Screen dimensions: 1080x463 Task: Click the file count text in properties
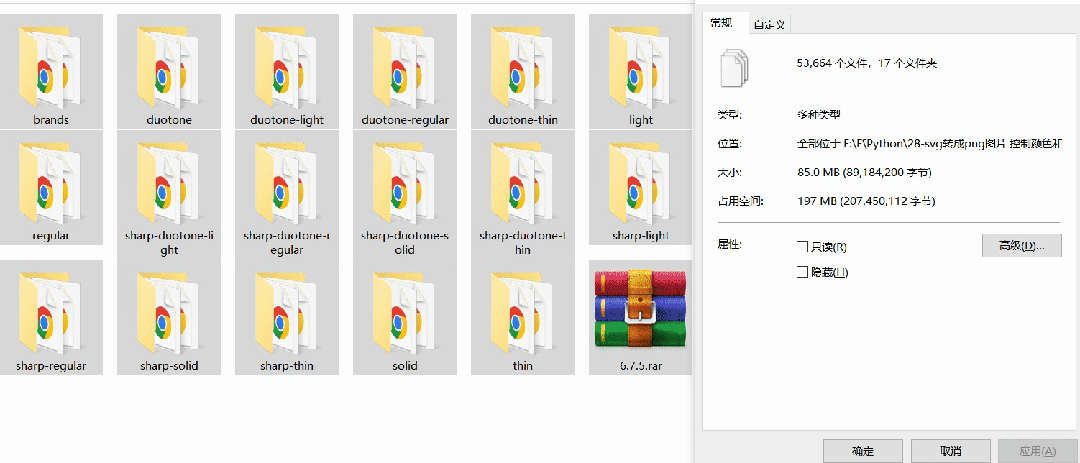pos(866,63)
